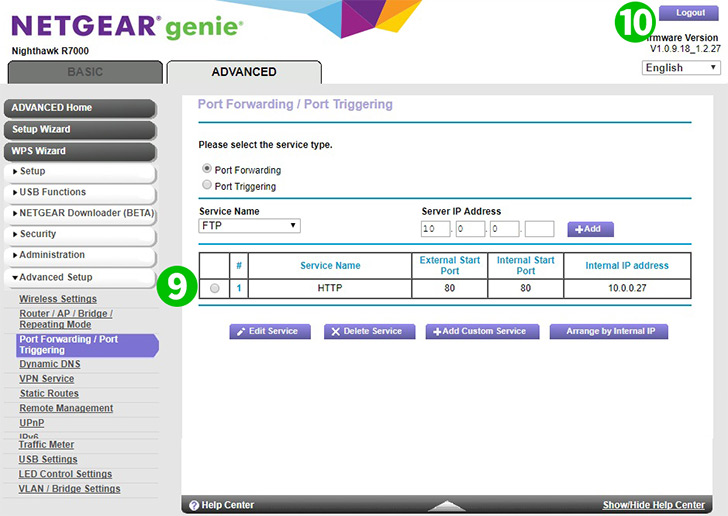Viewport: 728px width, 516px height.
Task: Open VPN Service link
Action: [x=46, y=379]
